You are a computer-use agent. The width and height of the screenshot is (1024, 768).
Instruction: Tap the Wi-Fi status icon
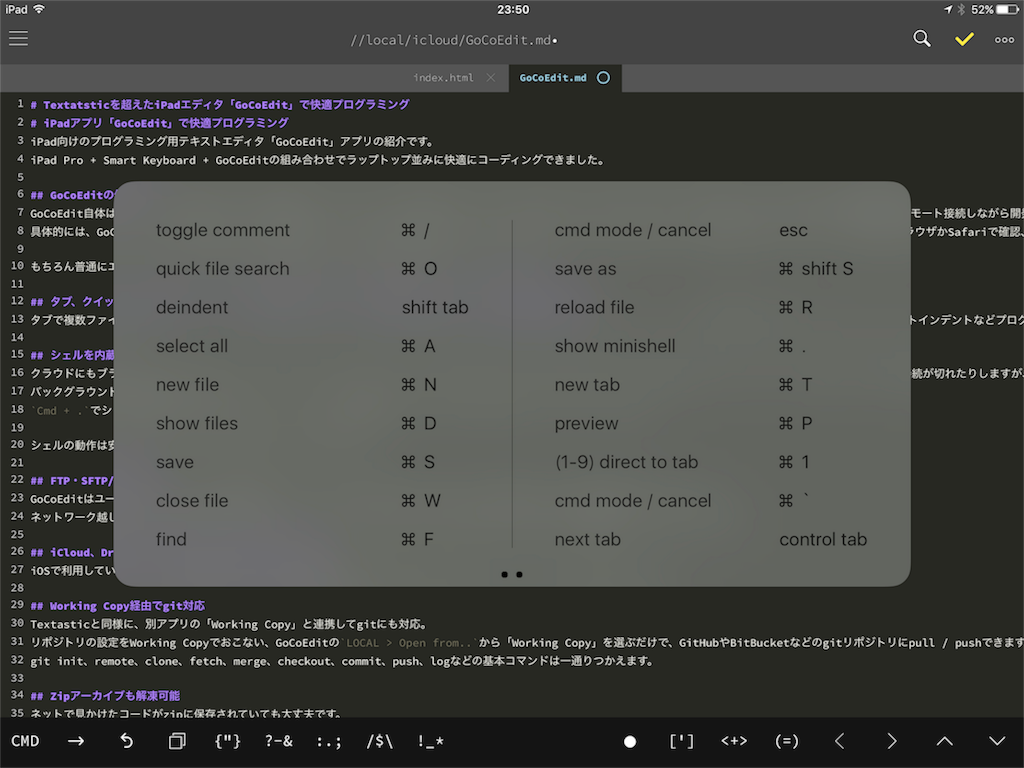coord(39,9)
